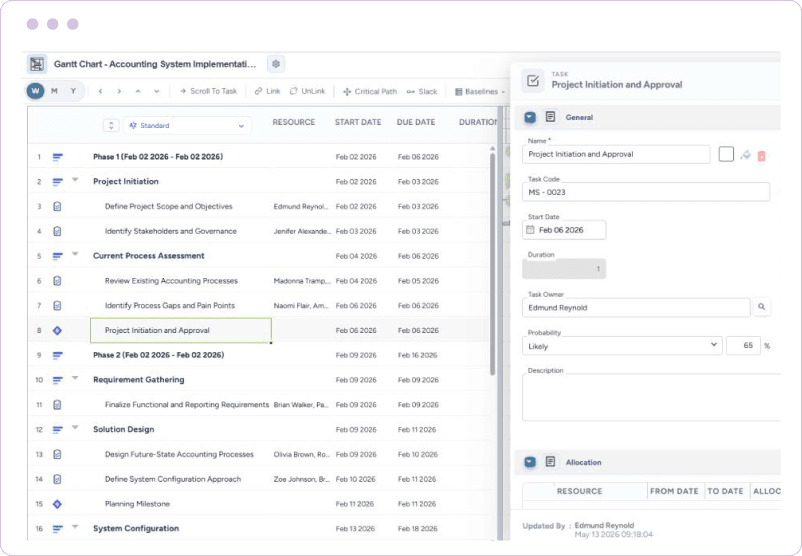Open the Start Date calendar picker
802x556 pixels.
click(x=530, y=230)
